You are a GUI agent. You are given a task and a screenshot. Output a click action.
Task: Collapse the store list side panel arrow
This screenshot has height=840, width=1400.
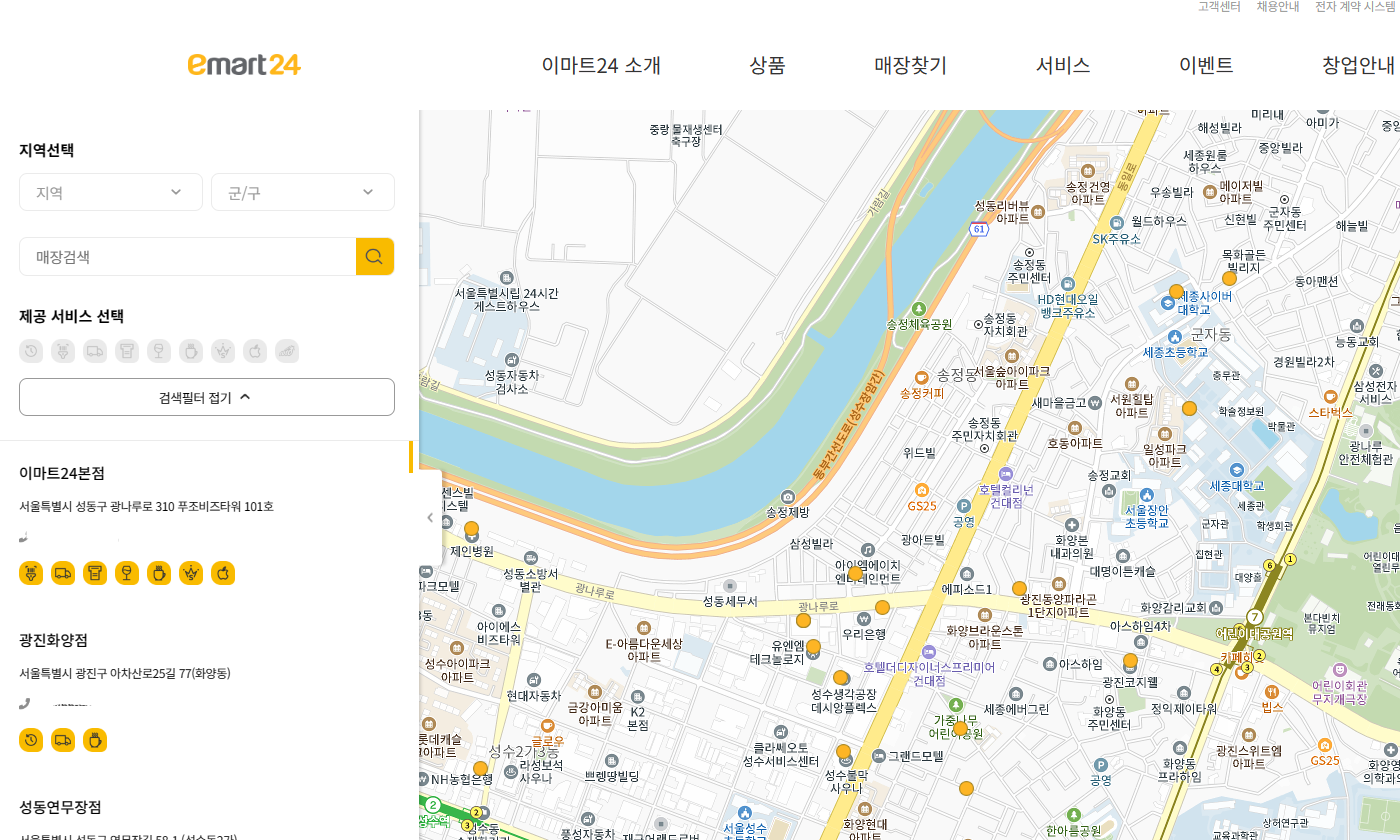(x=430, y=518)
